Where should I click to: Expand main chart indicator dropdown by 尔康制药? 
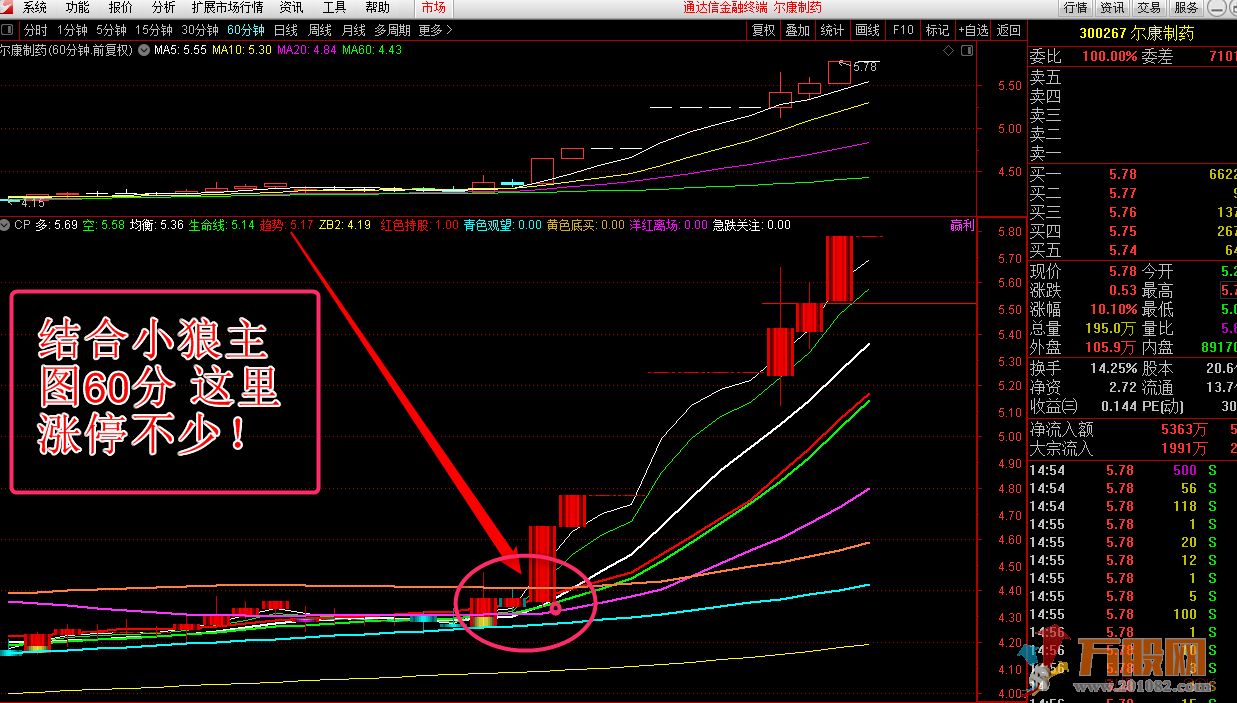145,49
